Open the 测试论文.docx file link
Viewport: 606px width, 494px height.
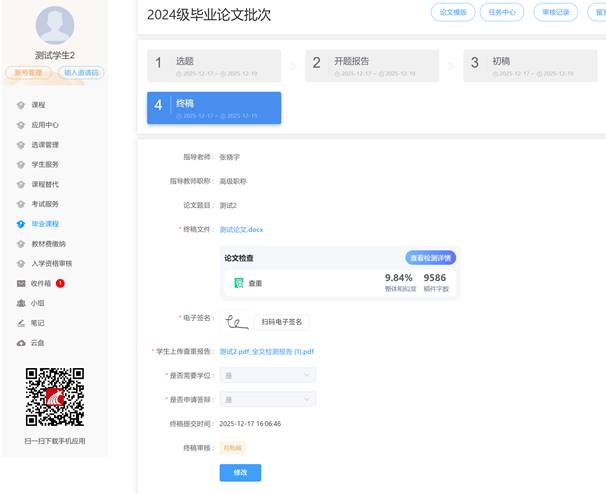pos(241,229)
